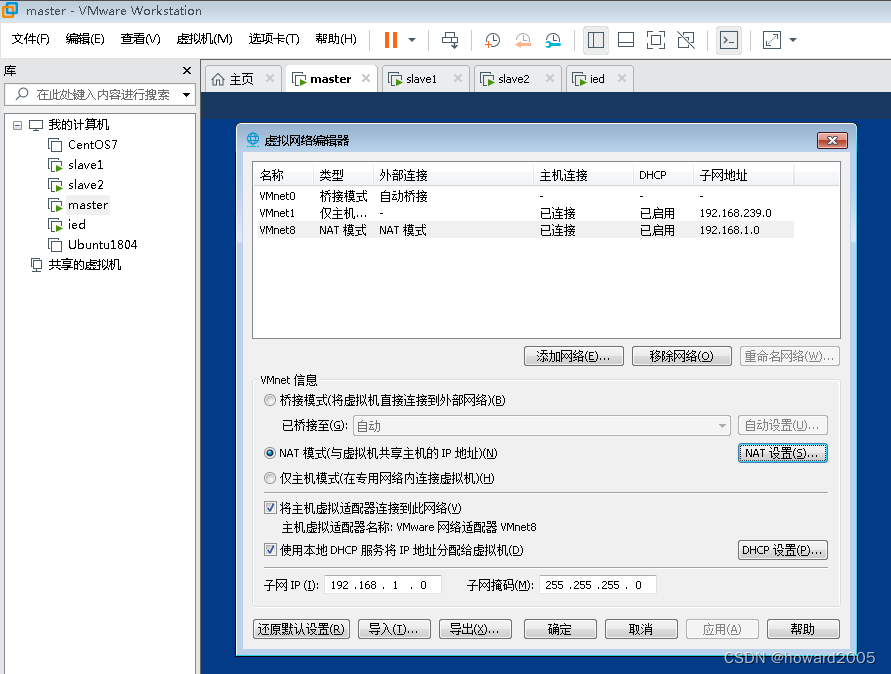
Task: Select the 仅主机模式 radio button
Action: pyautogui.click(x=270, y=479)
